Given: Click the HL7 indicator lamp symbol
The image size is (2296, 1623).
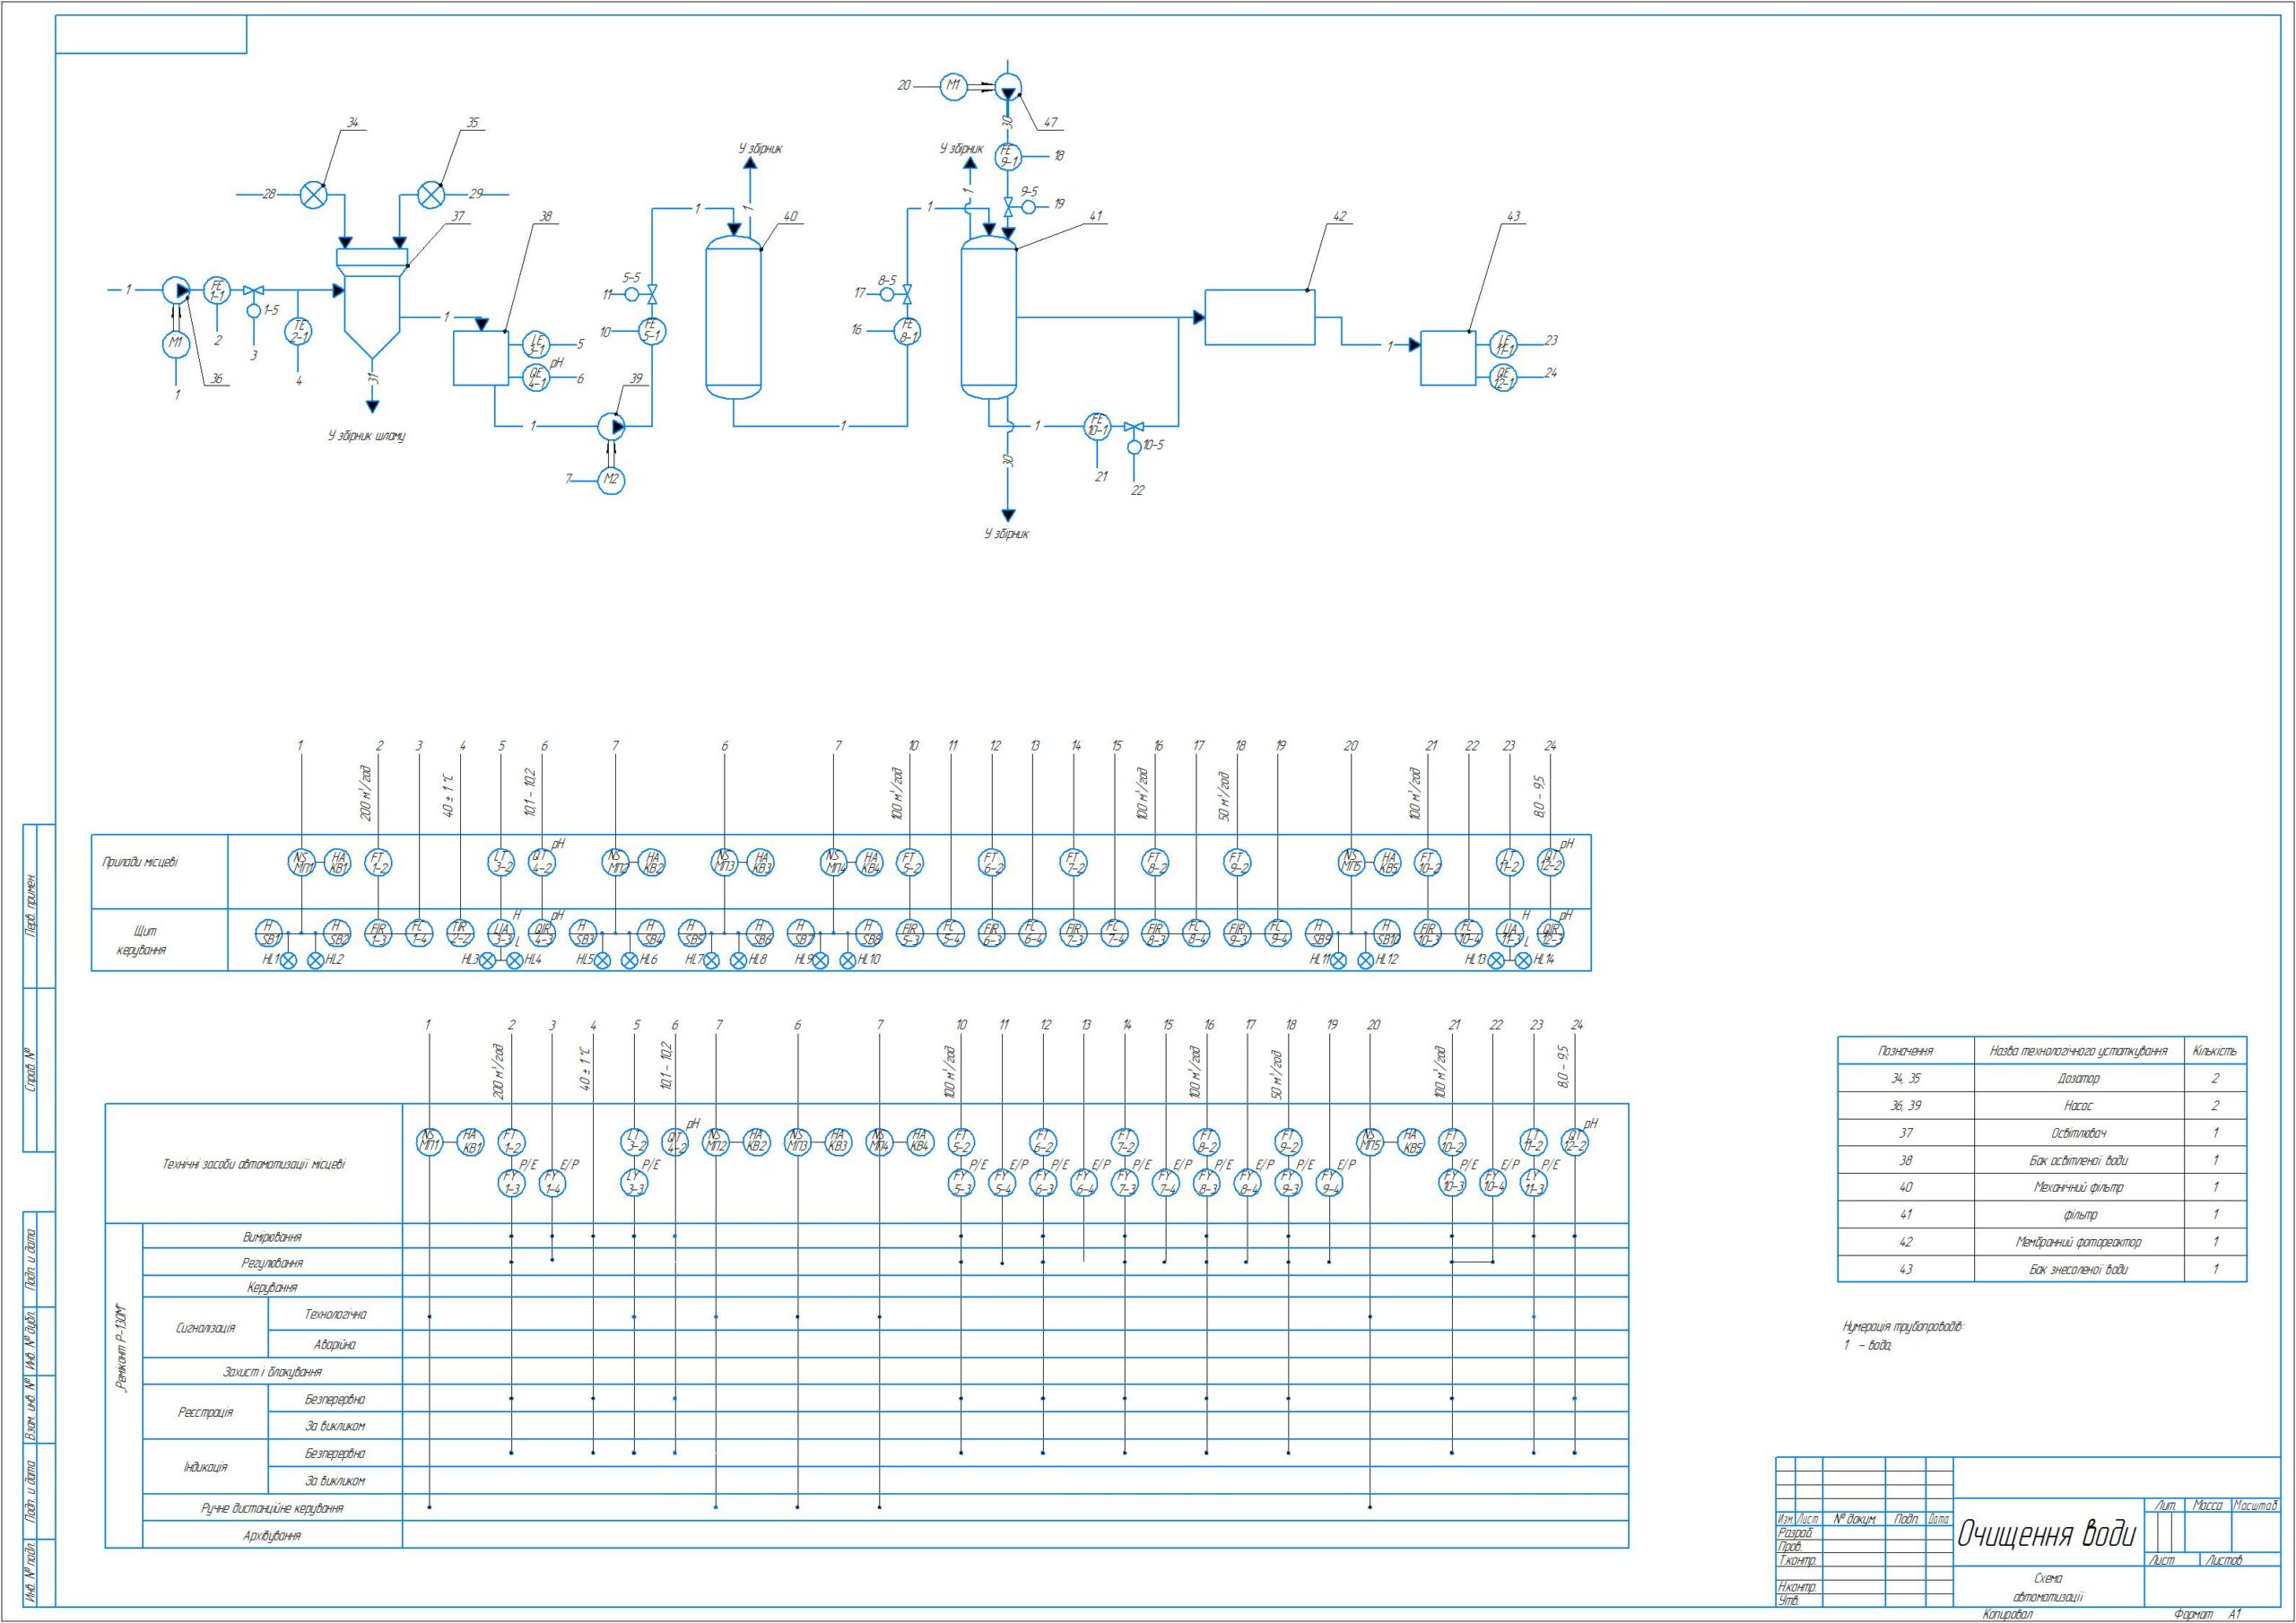Looking at the screenshot, I should coord(711,960).
